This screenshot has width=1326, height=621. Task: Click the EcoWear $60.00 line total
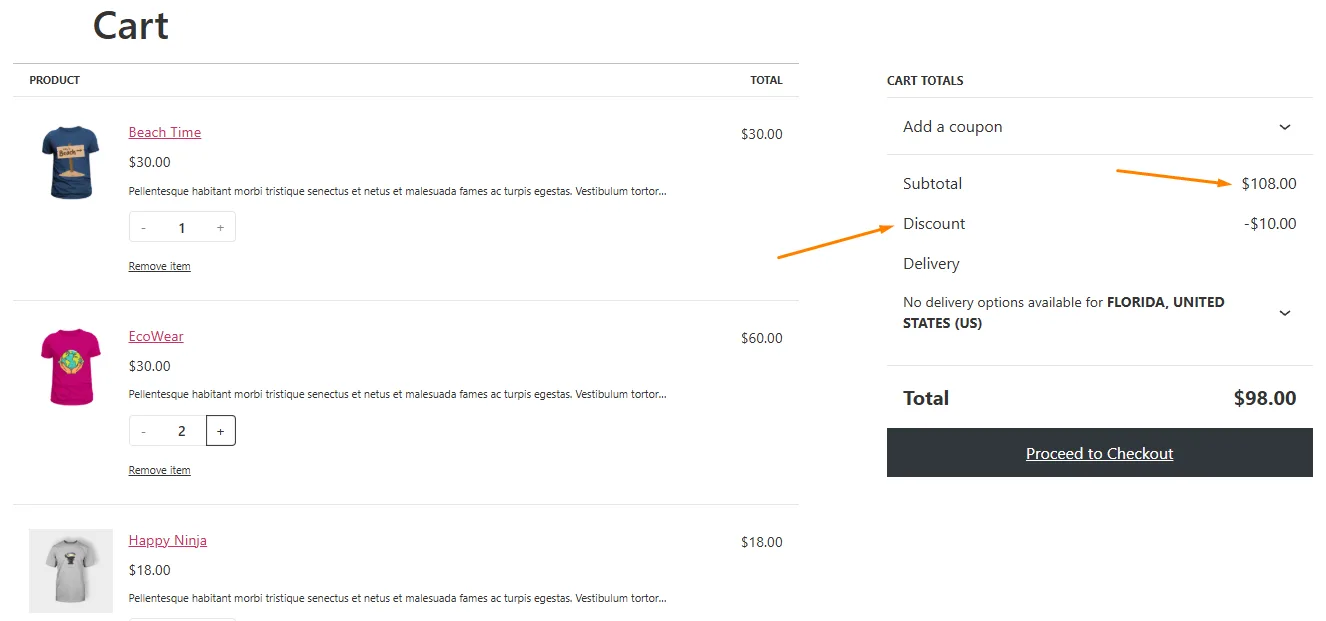pos(761,338)
